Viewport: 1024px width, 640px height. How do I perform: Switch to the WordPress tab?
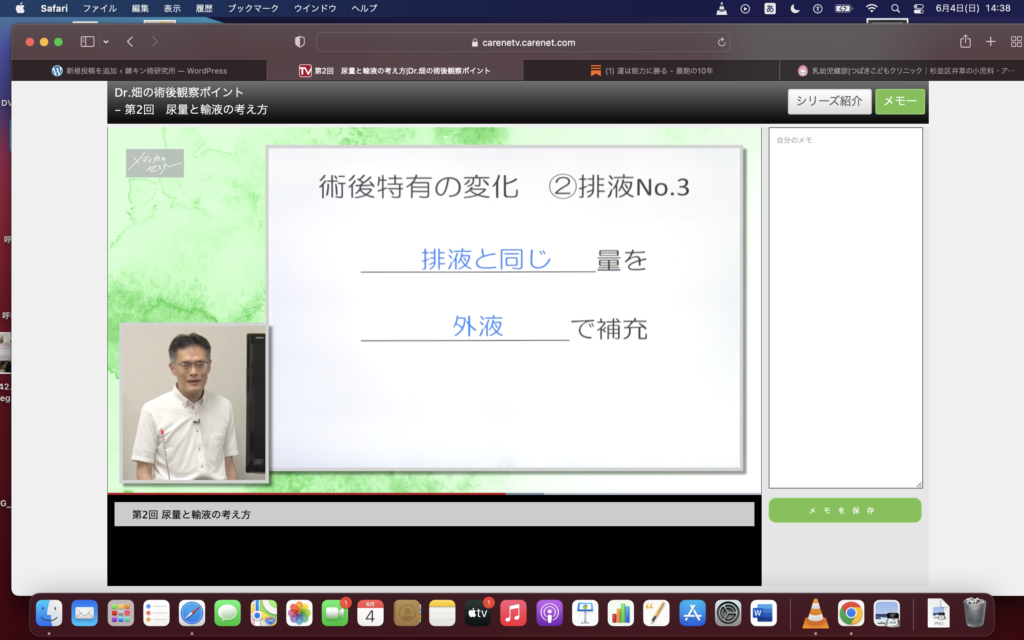tap(140, 71)
